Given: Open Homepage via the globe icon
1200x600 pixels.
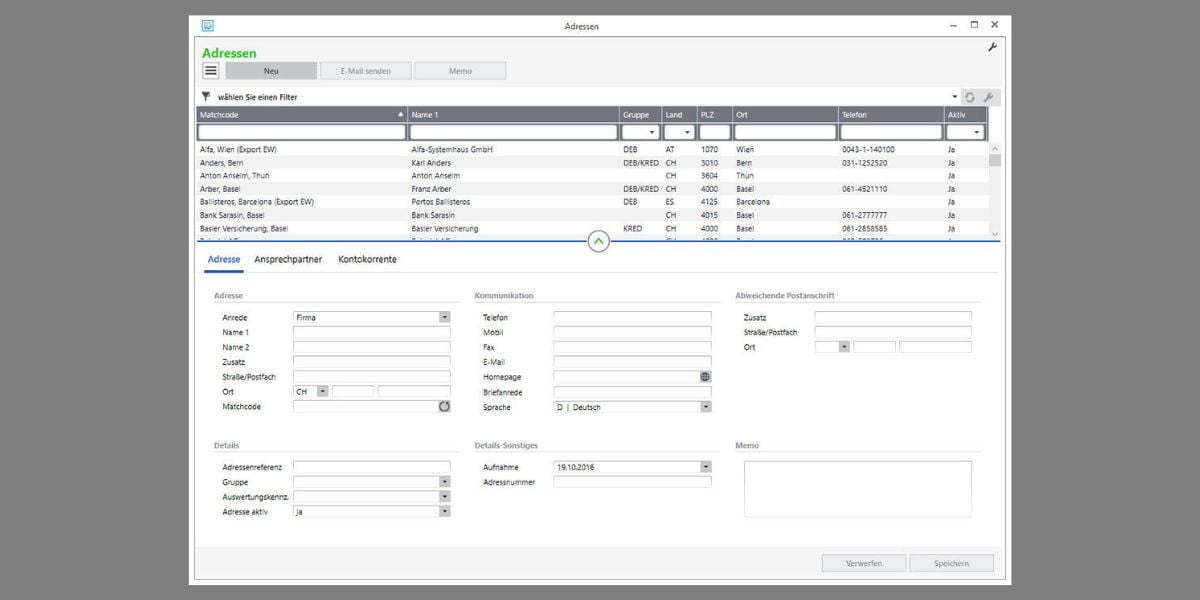Looking at the screenshot, I should [705, 377].
